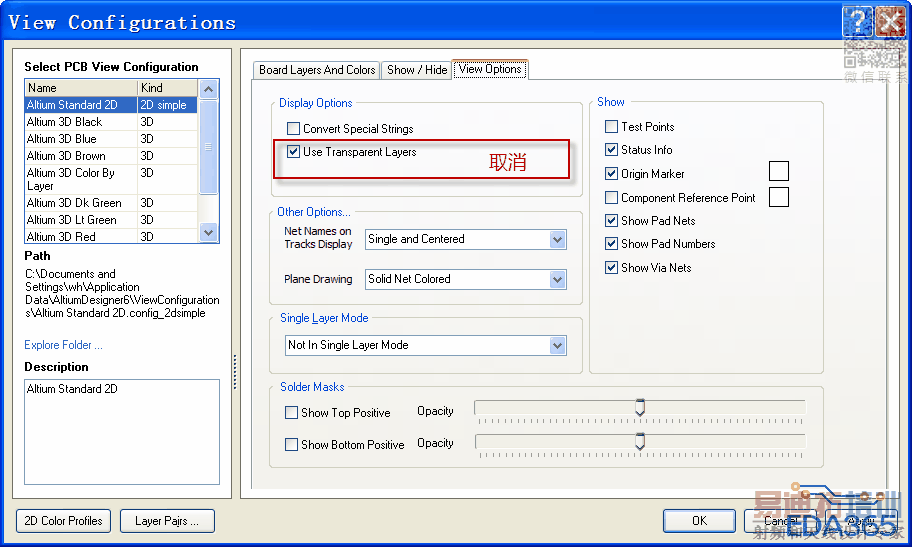Select Altium 3D Red configuration
The width and height of the screenshot is (912, 547).
point(111,236)
